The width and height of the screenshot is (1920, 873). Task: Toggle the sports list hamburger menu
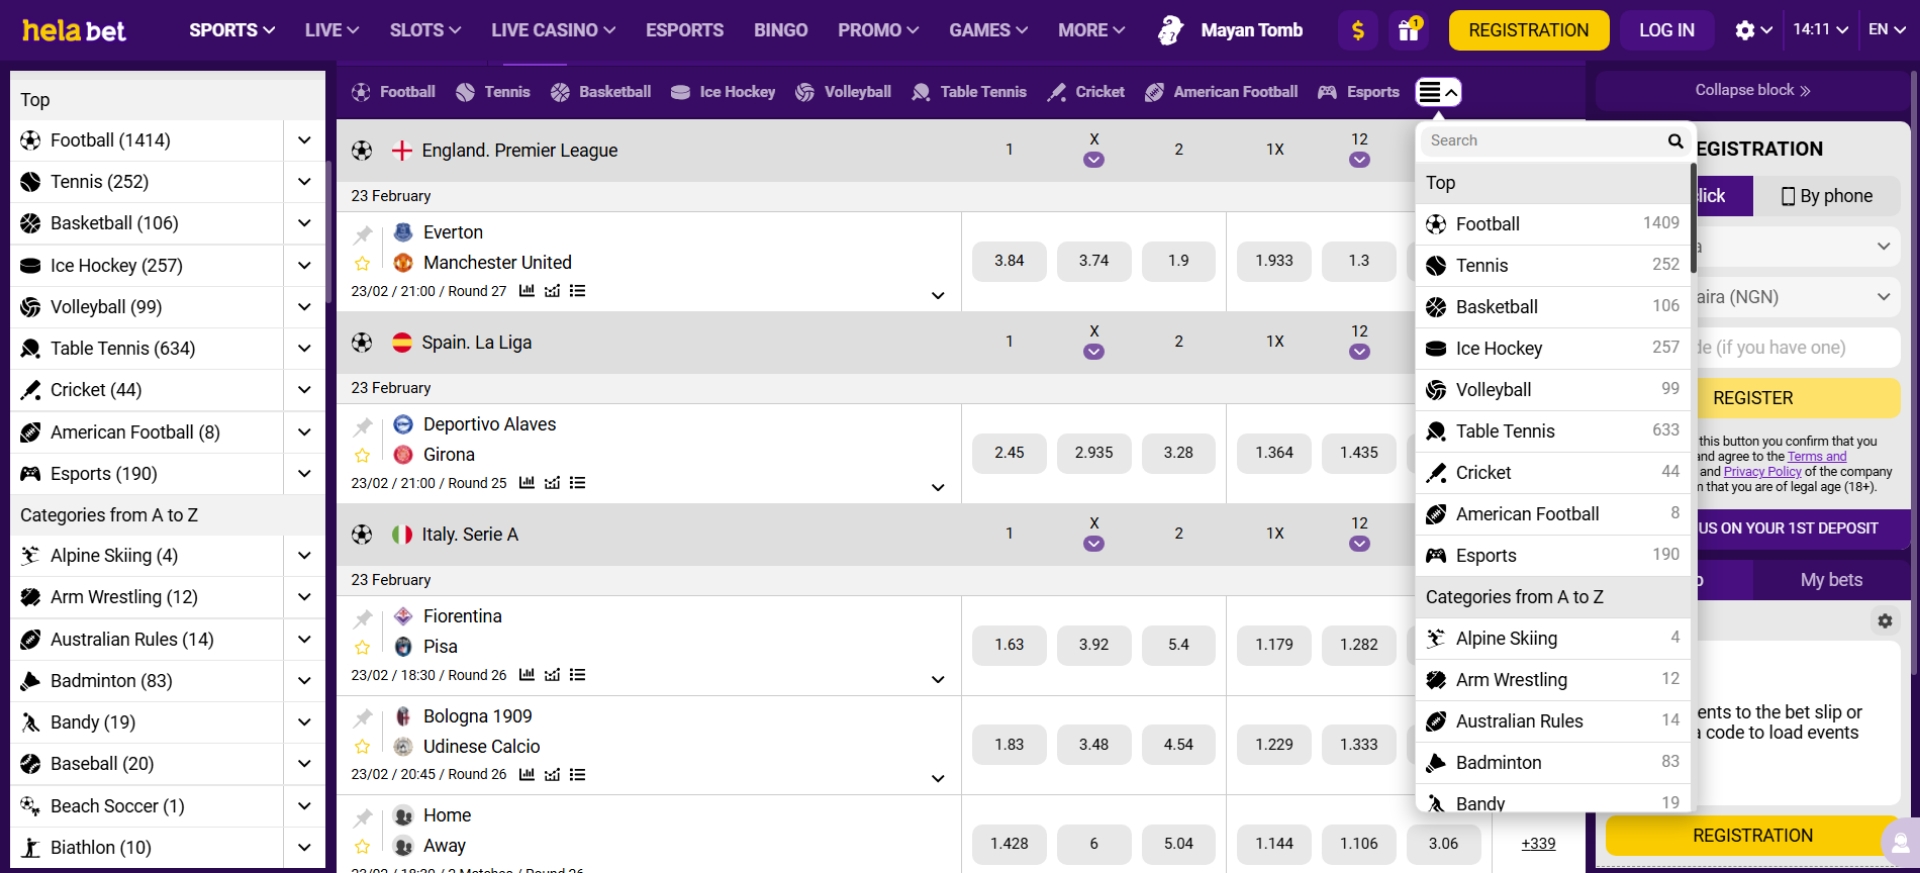coord(1438,92)
